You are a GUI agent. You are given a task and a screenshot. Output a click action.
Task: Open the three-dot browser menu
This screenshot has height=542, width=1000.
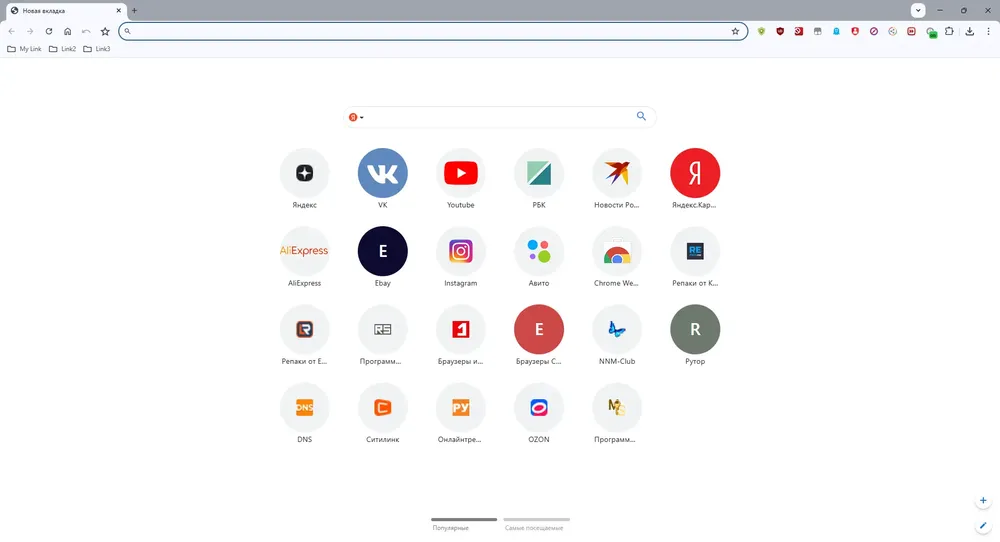click(989, 31)
